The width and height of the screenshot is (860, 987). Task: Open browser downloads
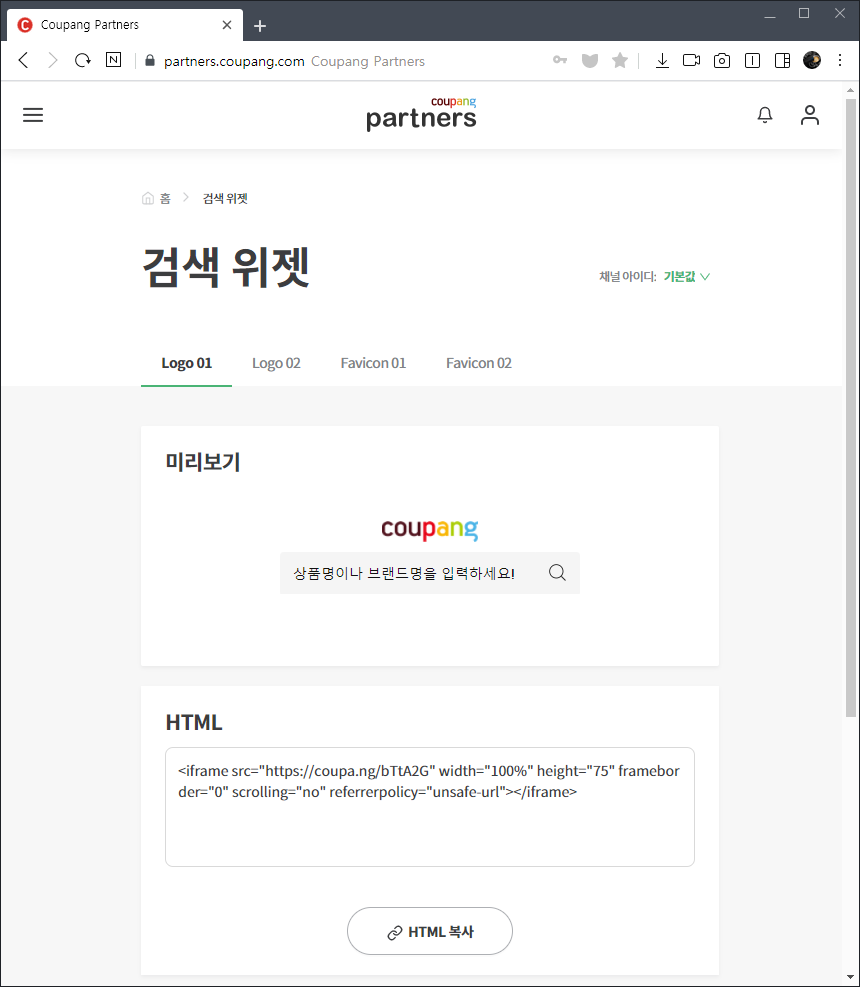(662, 60)
